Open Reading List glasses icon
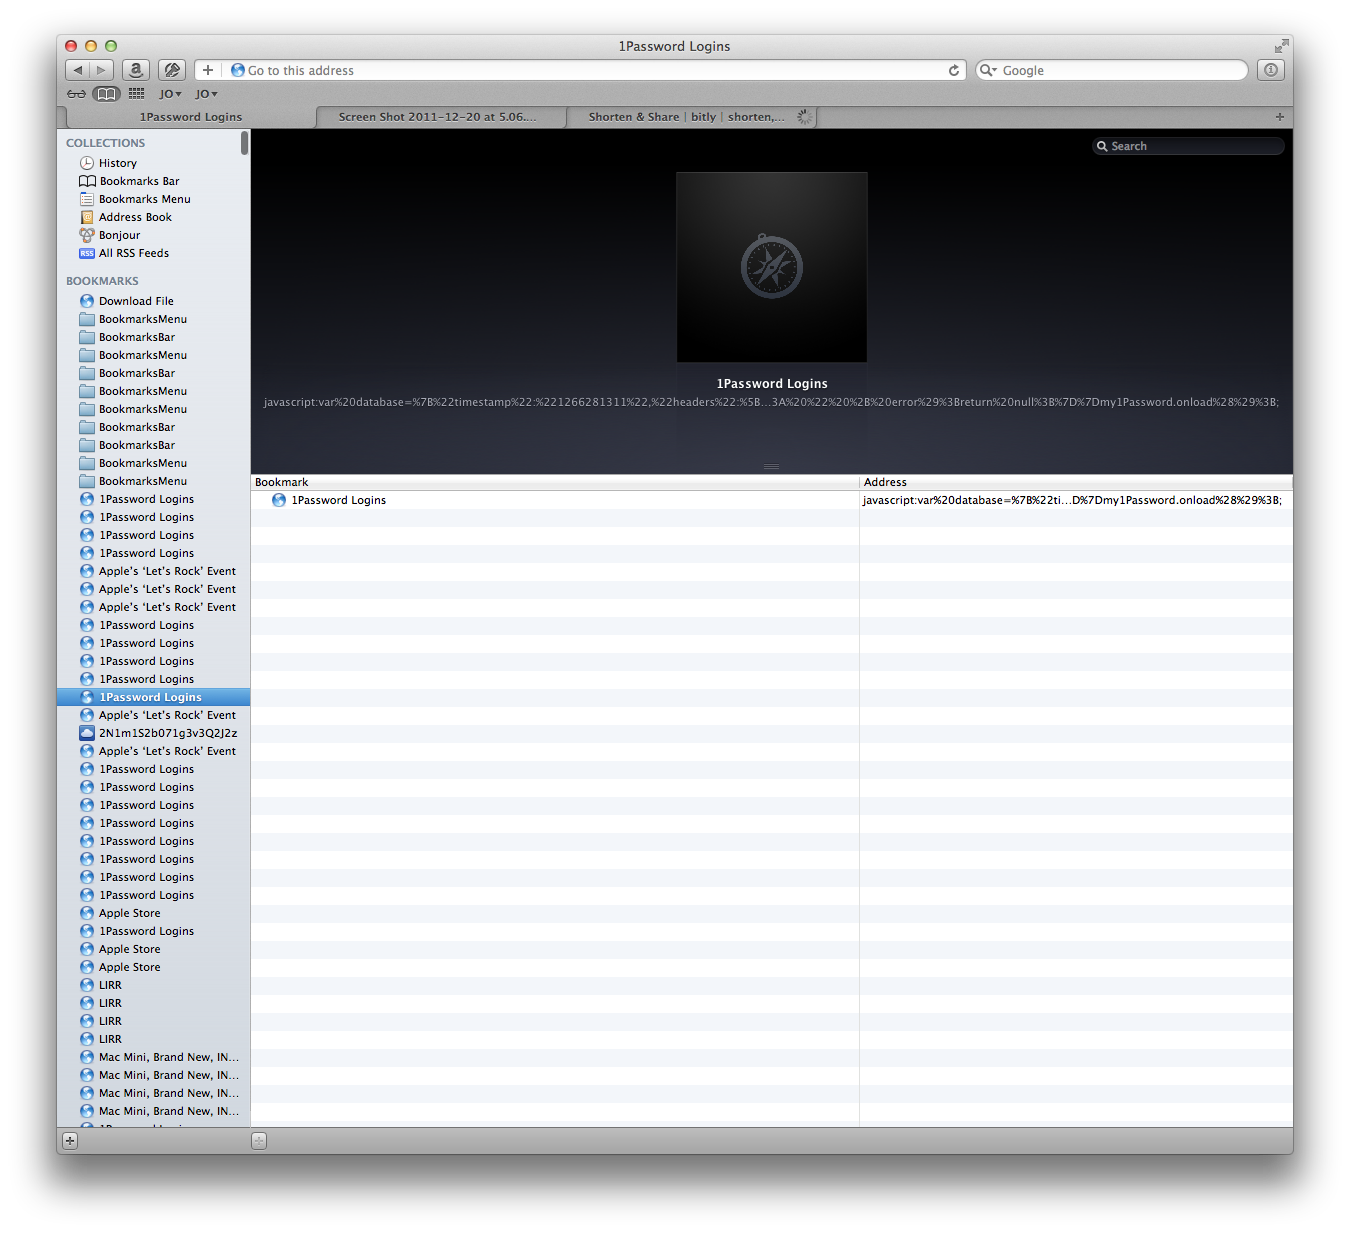This screenshot has width=1350, height=1233. coord(76,94)
